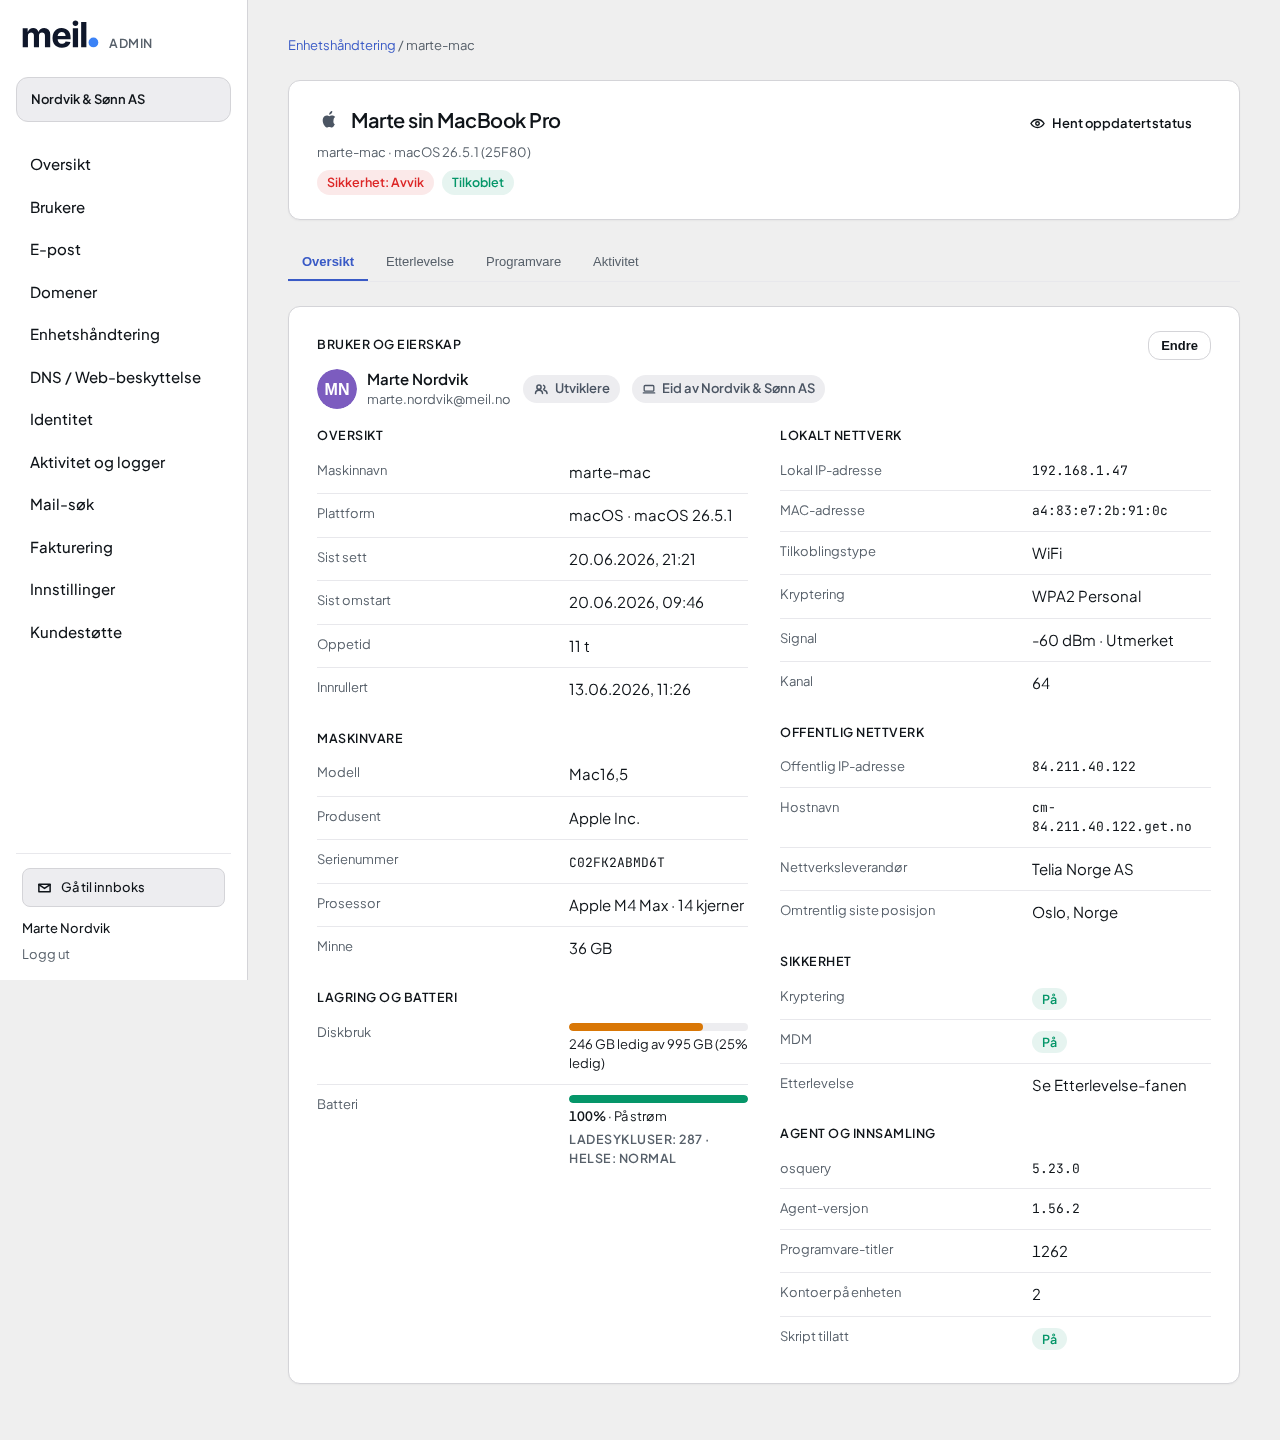
Task: Click the Marte sin MacBook Pro title
Action: [456, 121]
